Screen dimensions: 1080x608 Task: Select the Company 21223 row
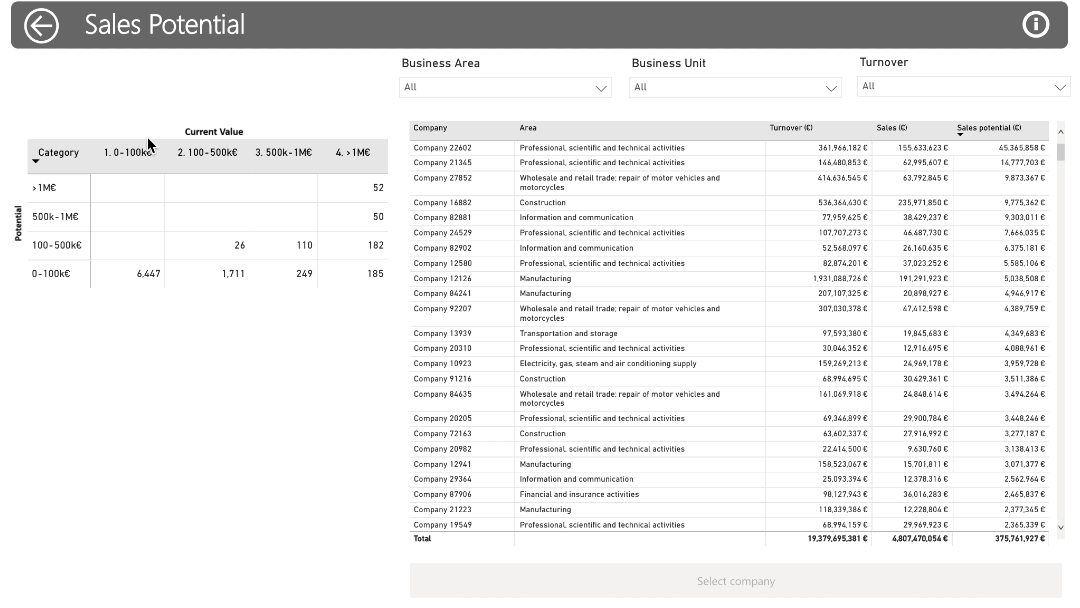point(729,510)
